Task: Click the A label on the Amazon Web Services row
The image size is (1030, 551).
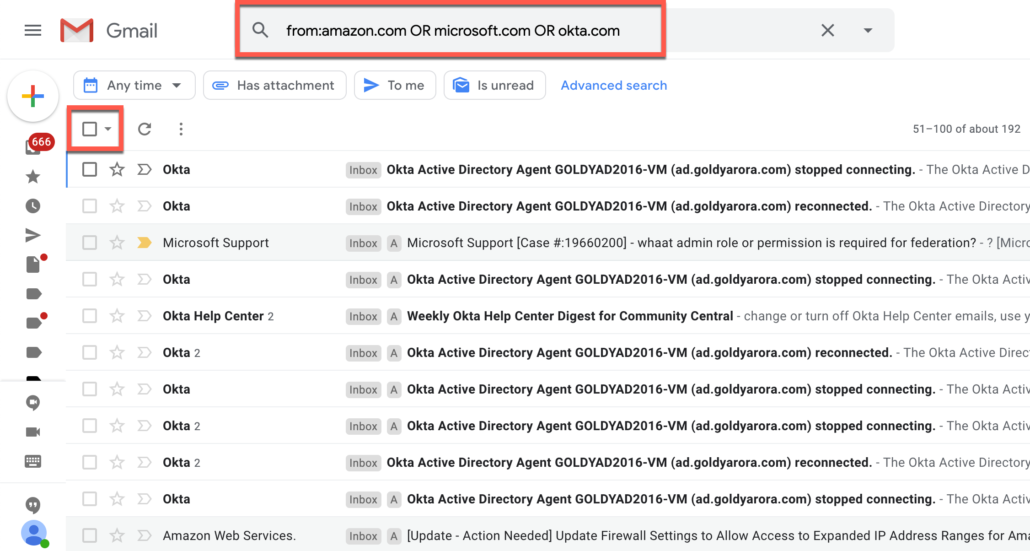Action: [393, 537]
